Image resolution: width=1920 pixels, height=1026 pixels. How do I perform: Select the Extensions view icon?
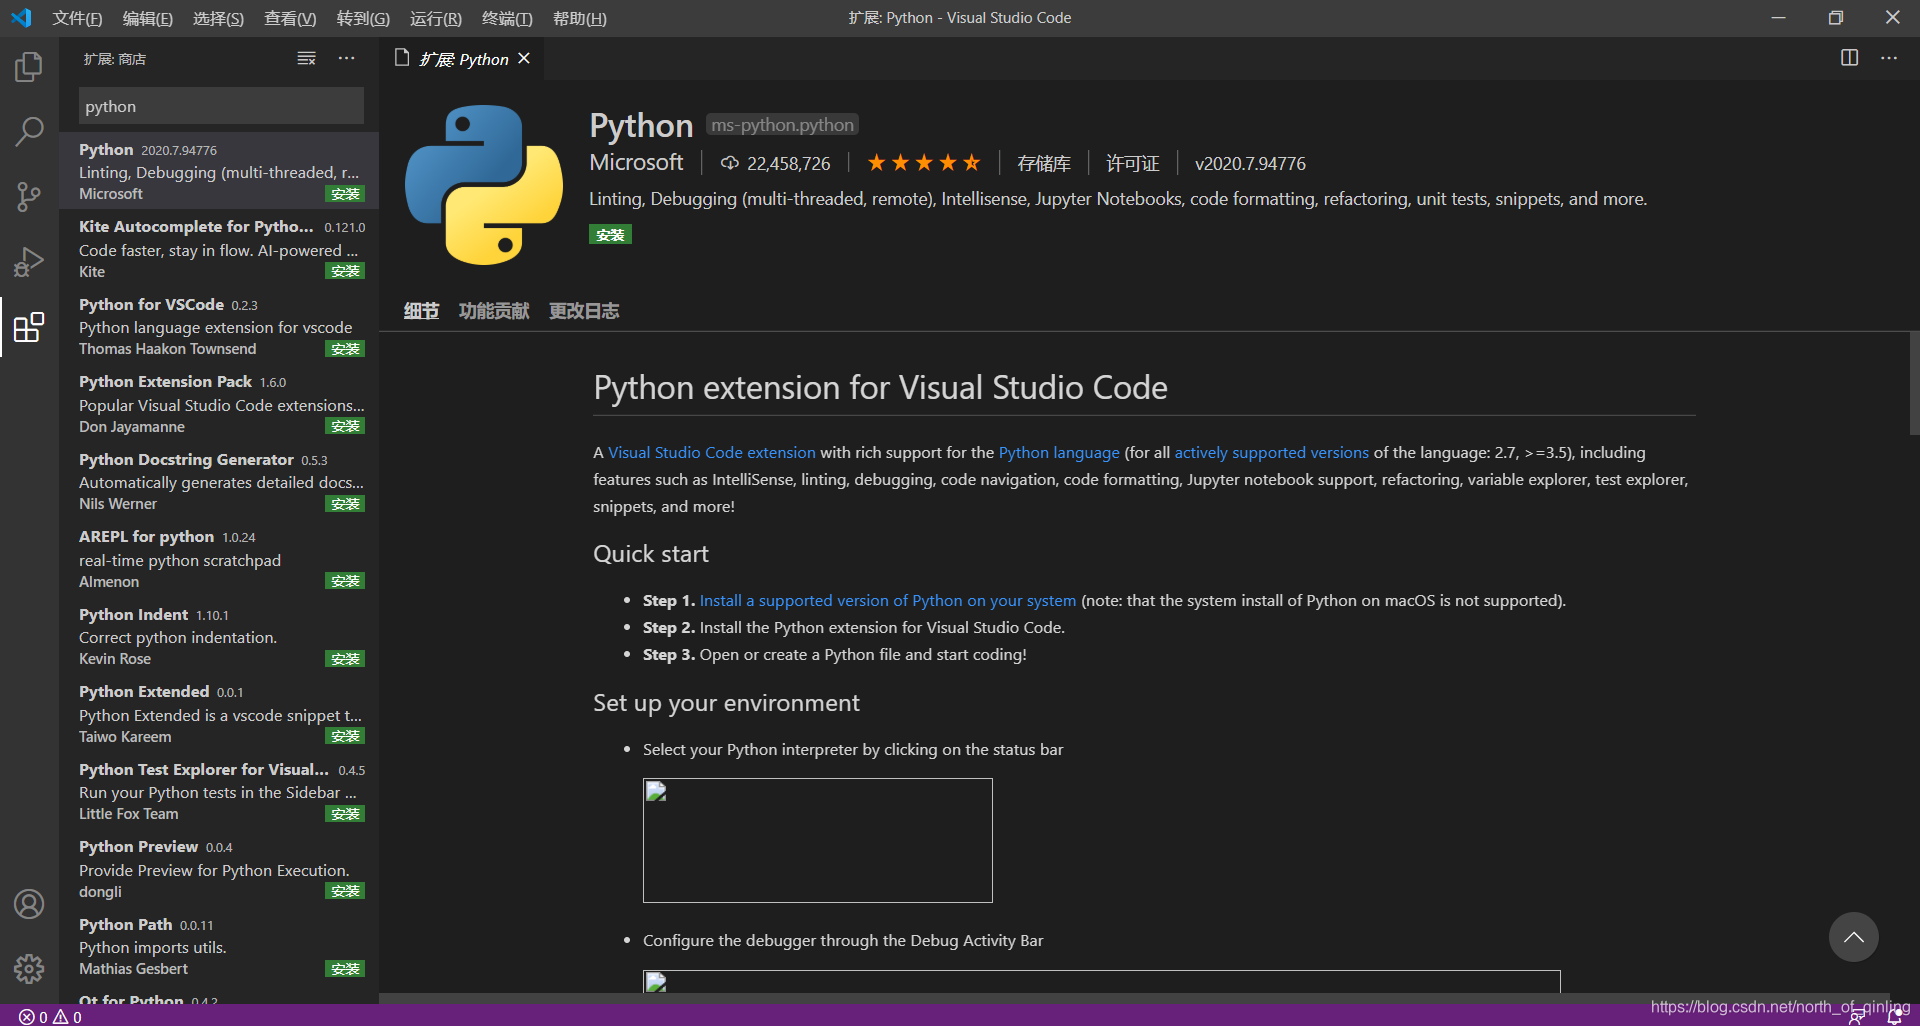29,327
